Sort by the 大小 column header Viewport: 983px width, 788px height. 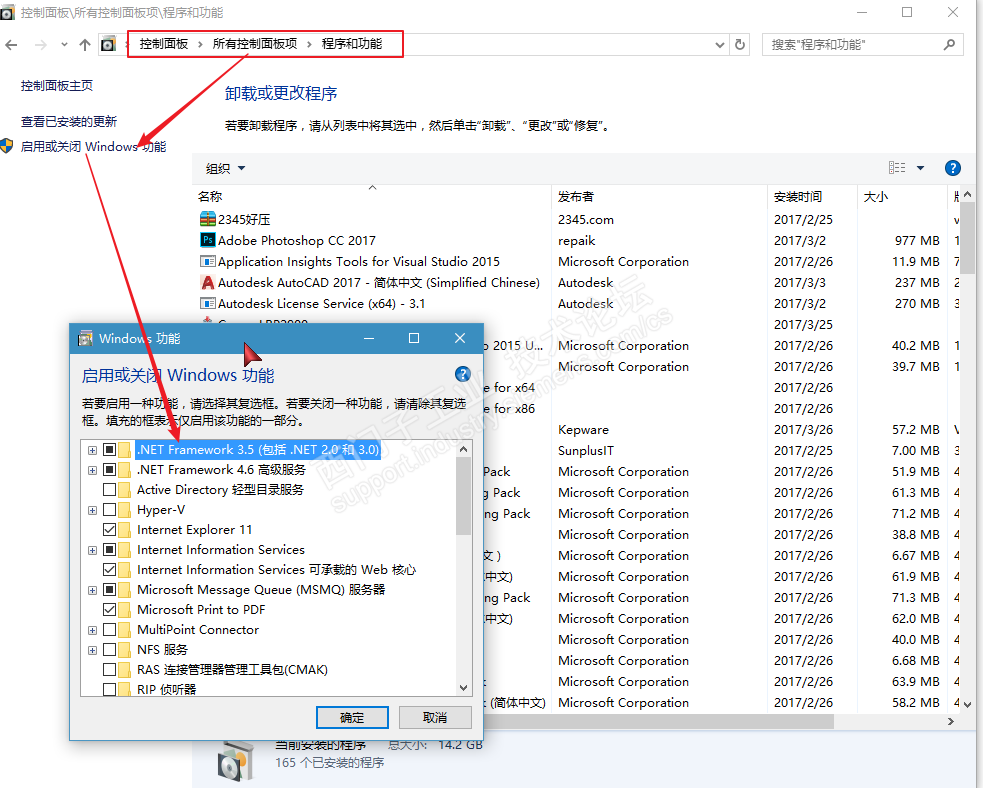[x=902, y=196]
